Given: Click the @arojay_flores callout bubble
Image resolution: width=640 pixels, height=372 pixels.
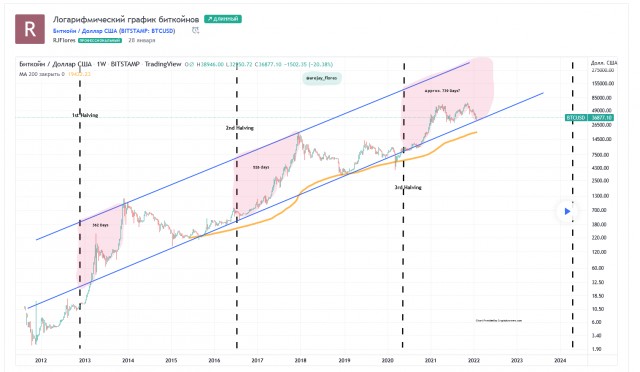Looking at the screenshot, I should point(322,78).
